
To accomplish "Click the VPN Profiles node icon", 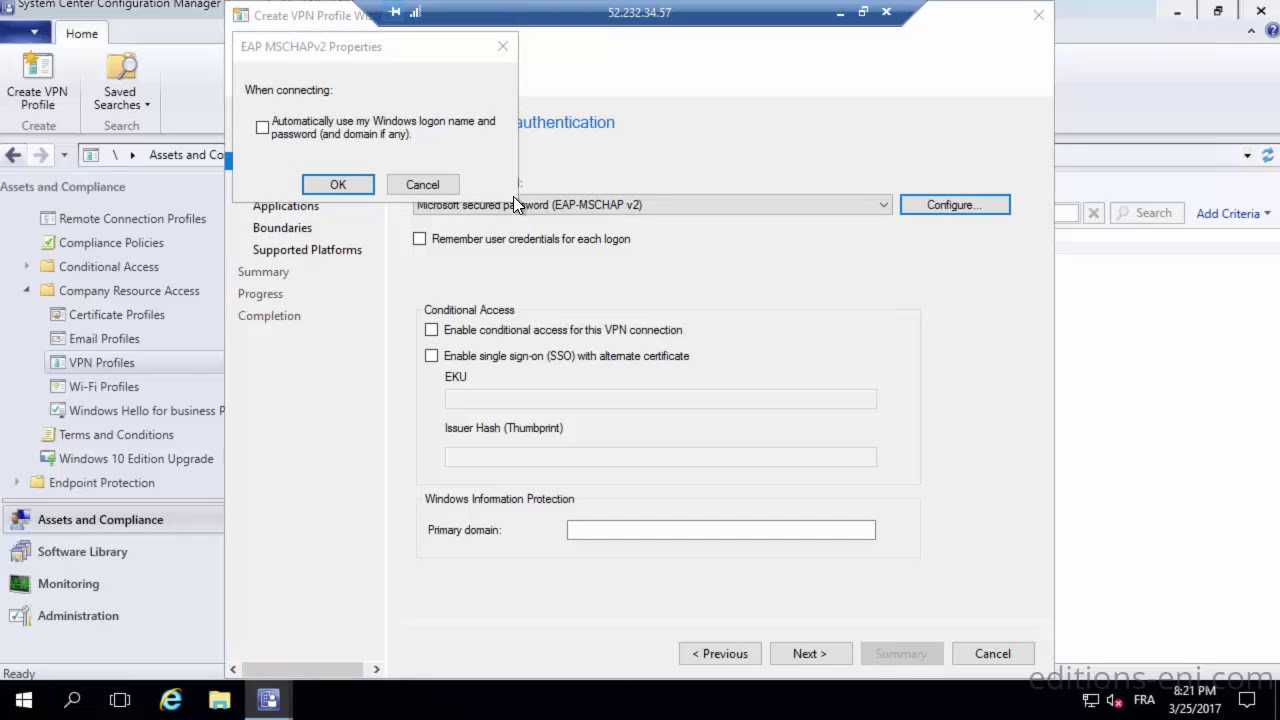I will tap(57, 363).
